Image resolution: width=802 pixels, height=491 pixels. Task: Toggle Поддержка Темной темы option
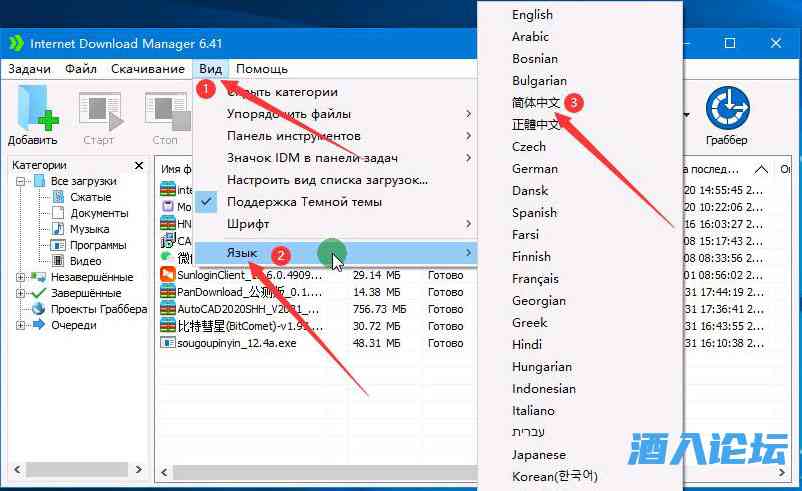[335, 202]
